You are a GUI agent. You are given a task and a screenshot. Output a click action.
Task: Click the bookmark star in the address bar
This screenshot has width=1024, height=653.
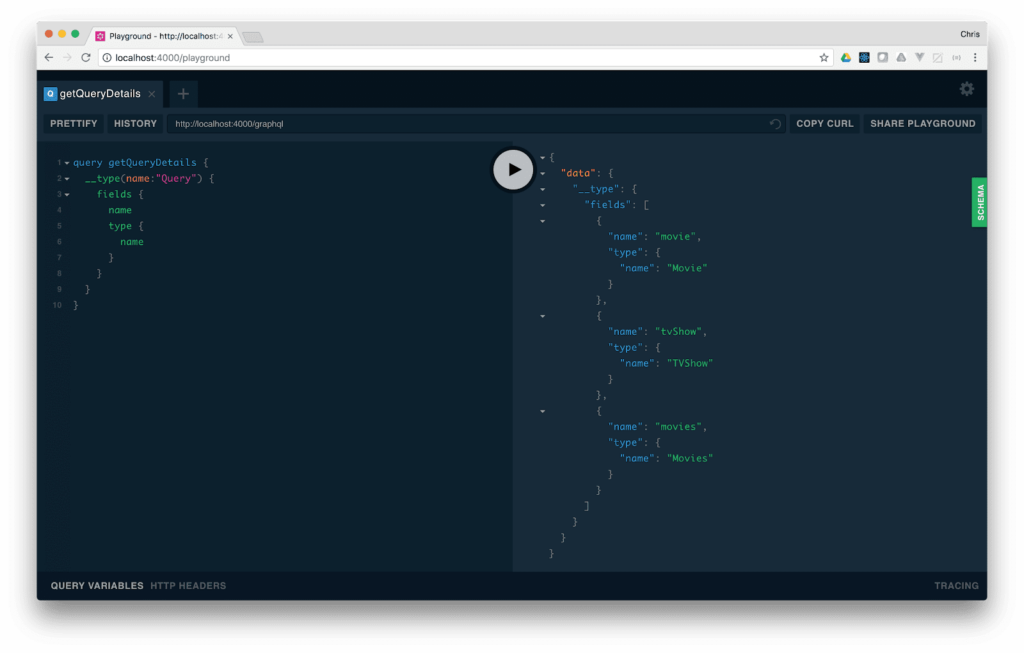click(824, 57)
